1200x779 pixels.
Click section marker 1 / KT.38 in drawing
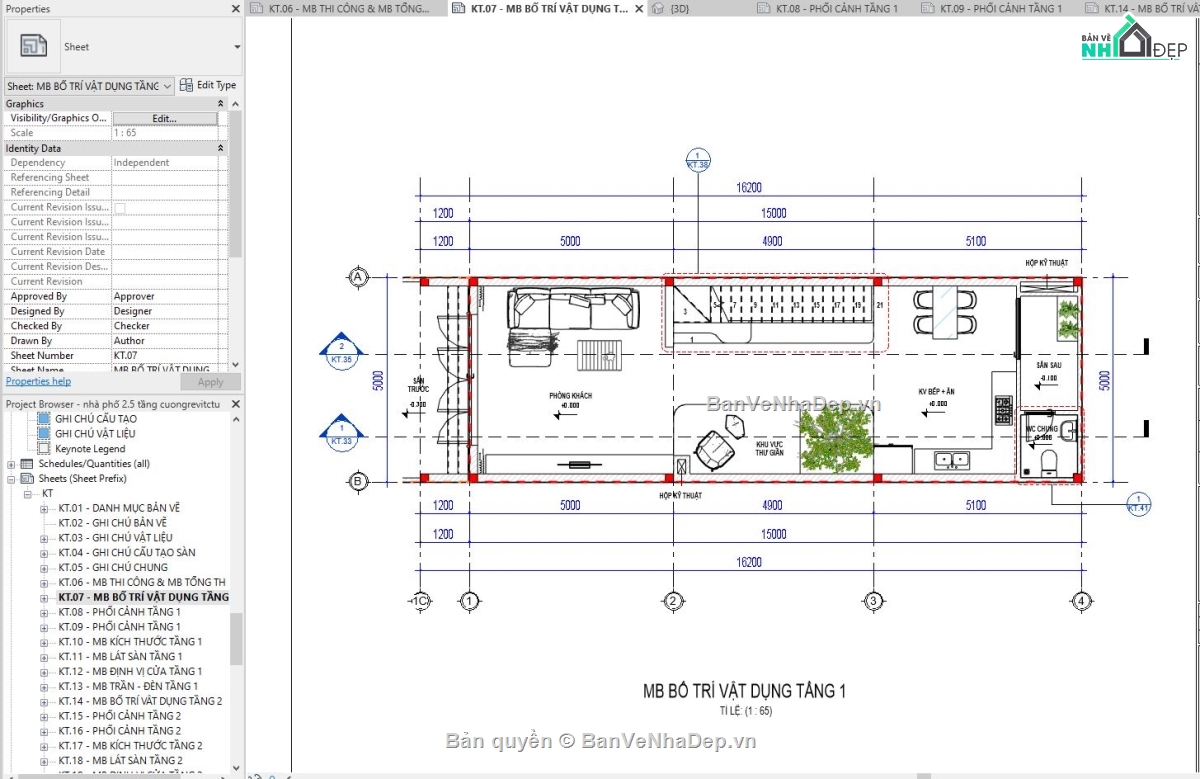pyautogui.click(x=698, y=160)
